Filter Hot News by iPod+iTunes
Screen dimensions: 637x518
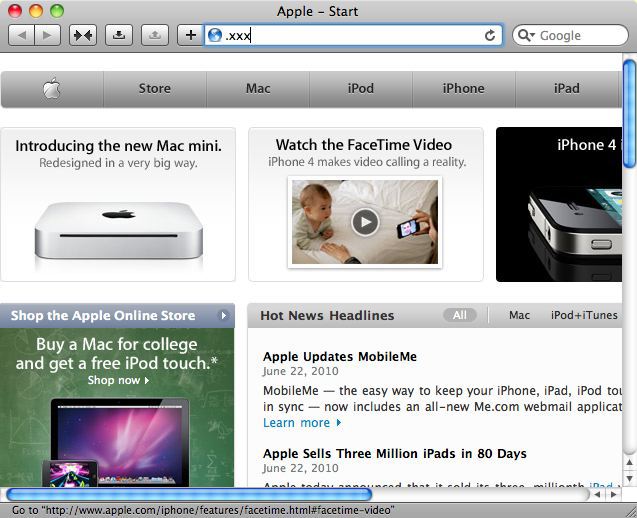pos(584,315)
